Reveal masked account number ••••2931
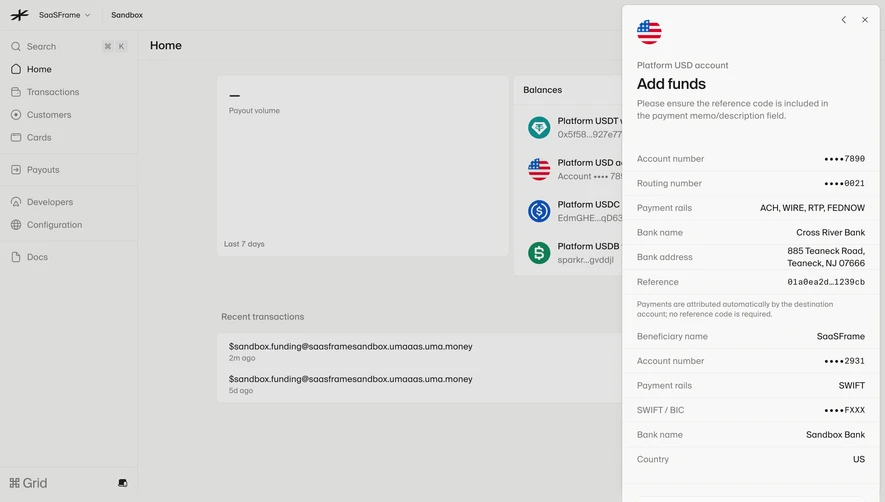This screenshot has width=885, height=502. tap(844, 361)
